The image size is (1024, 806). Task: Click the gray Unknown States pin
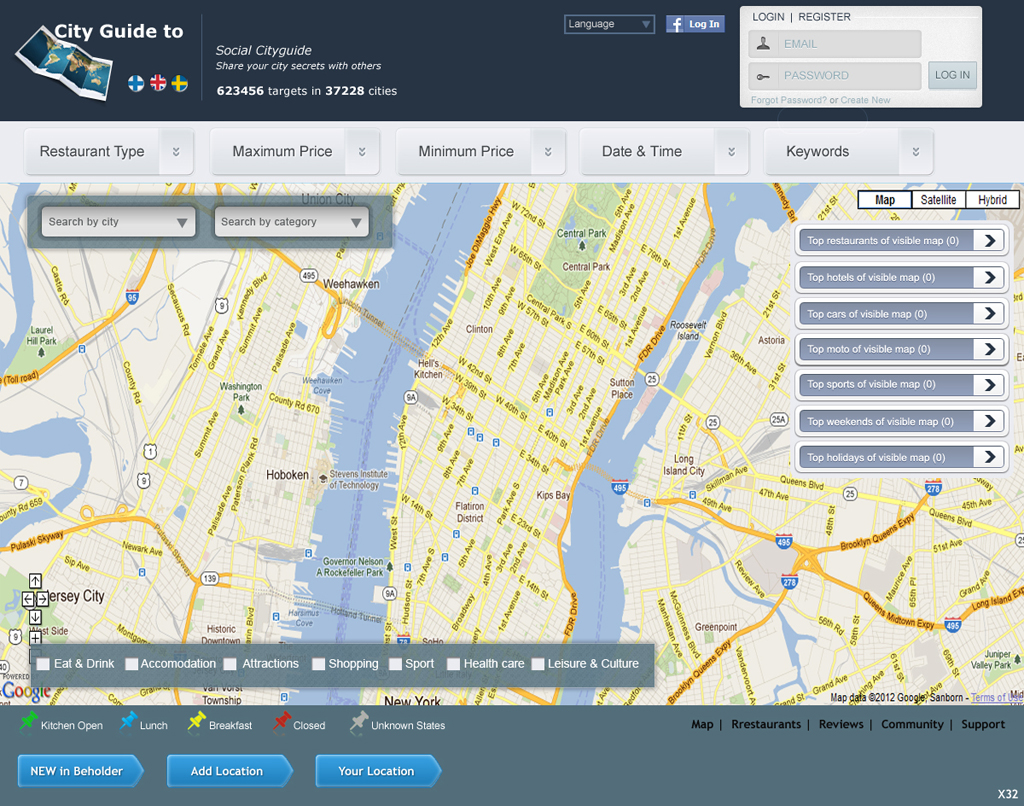(x=359, y=722)
